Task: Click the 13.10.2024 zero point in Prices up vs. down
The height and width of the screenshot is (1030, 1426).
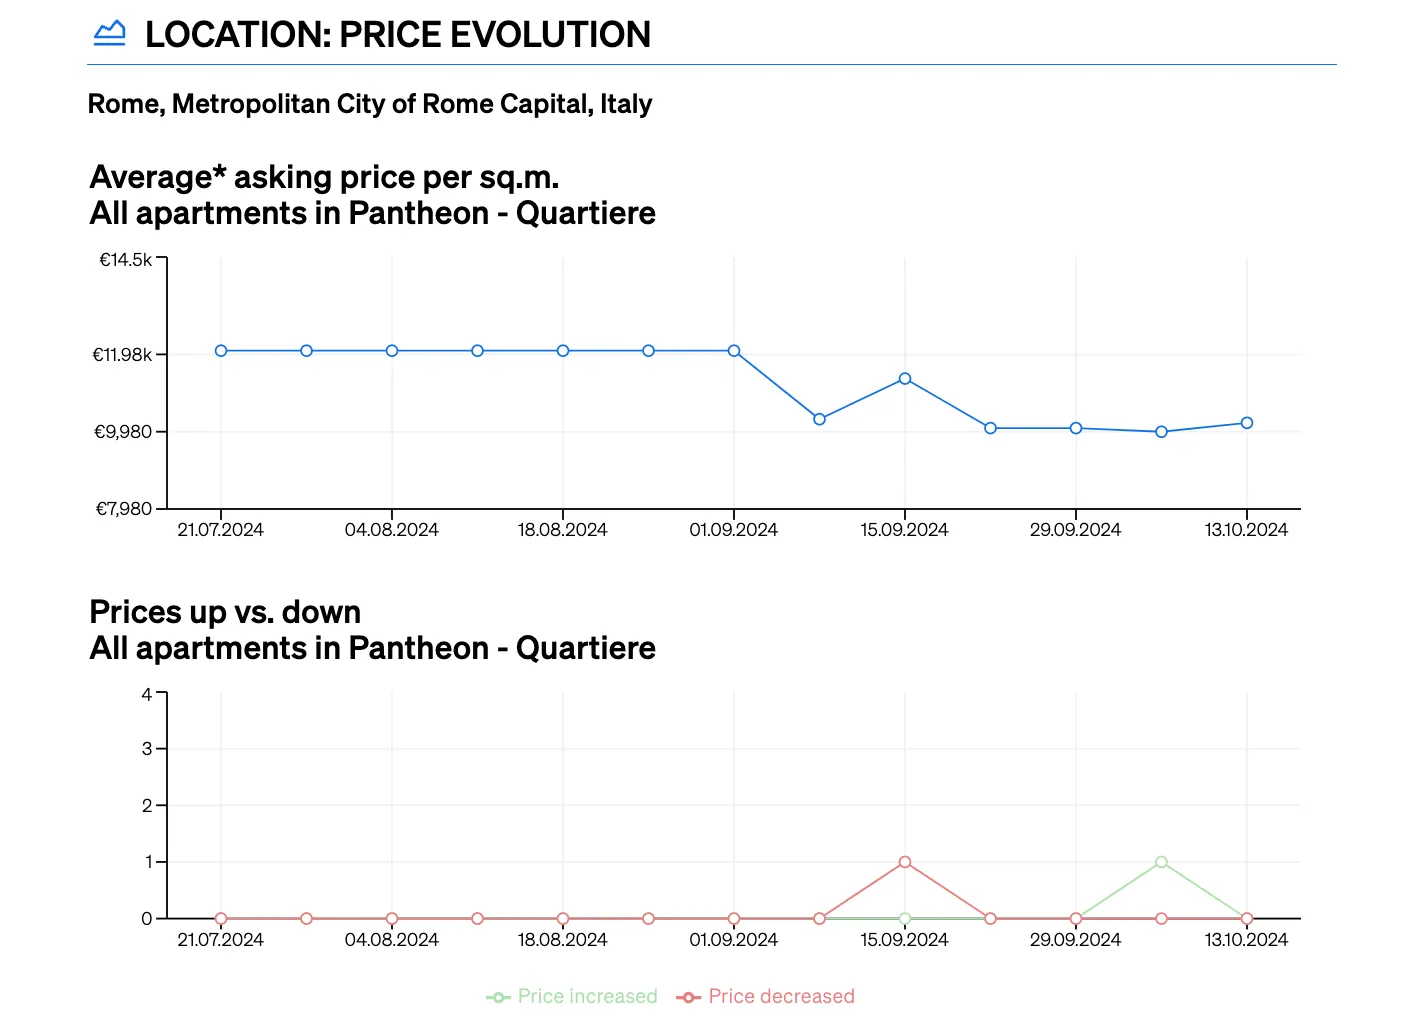Action: [x=1247, y=918]
